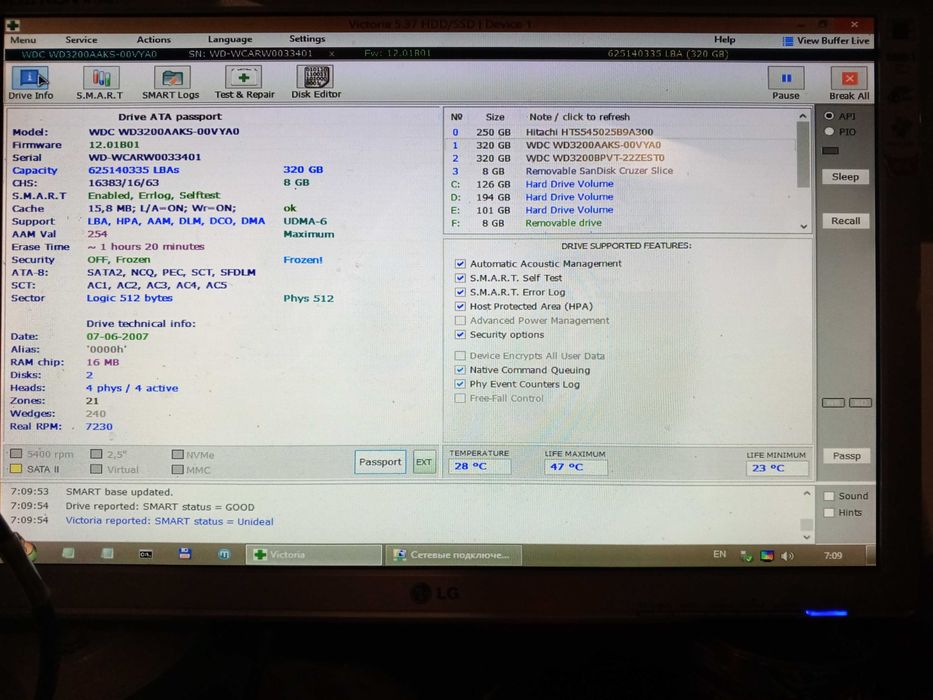Toggle Host Protected Area (HPA) checkbox
Screen dimensions: 933x700
pyautogui.click(x=460, y=307)
